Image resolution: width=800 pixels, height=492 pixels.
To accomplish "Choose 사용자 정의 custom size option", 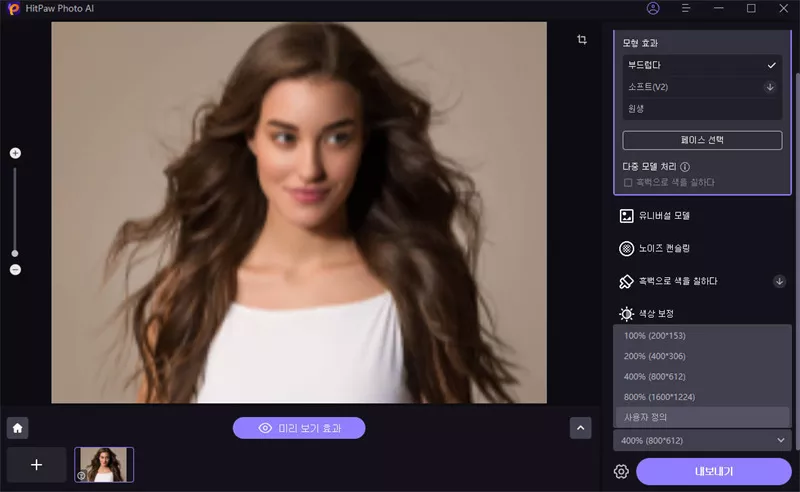I will 701,417.
